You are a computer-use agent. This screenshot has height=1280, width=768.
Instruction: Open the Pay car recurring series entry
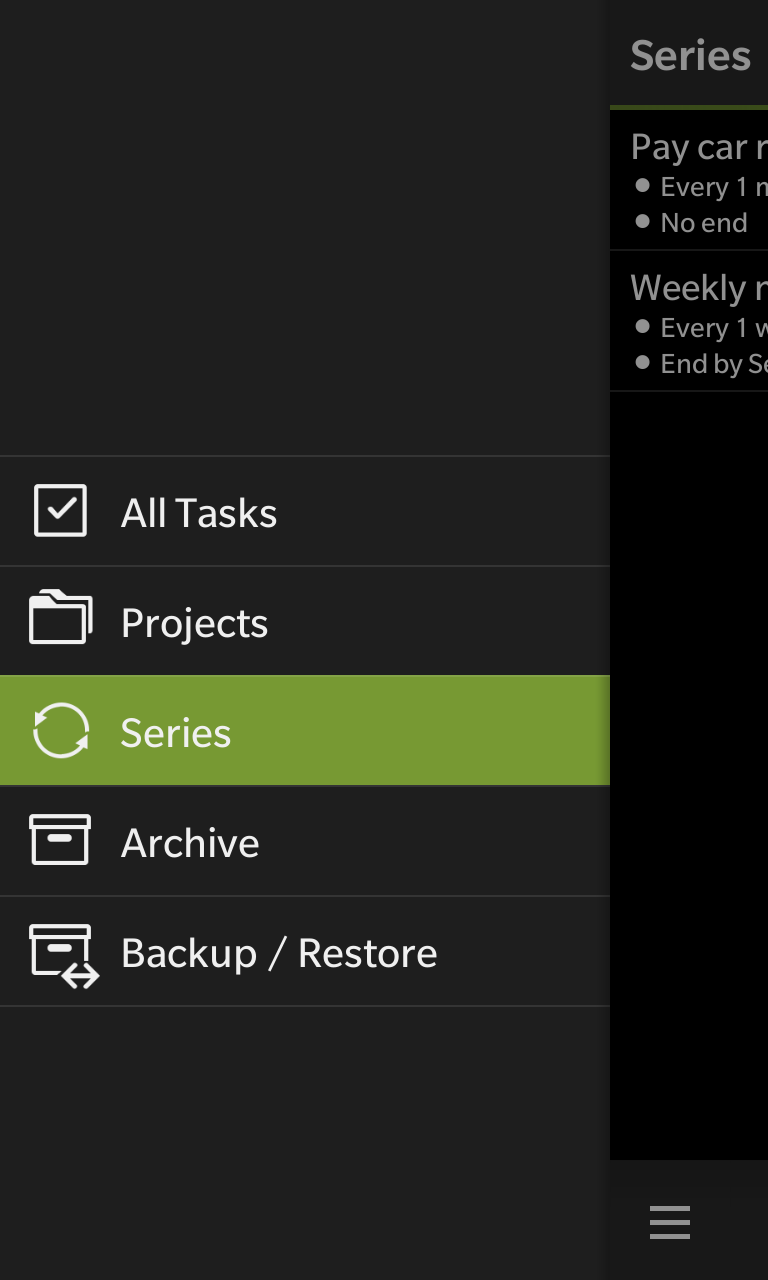[x=689, y=180]
